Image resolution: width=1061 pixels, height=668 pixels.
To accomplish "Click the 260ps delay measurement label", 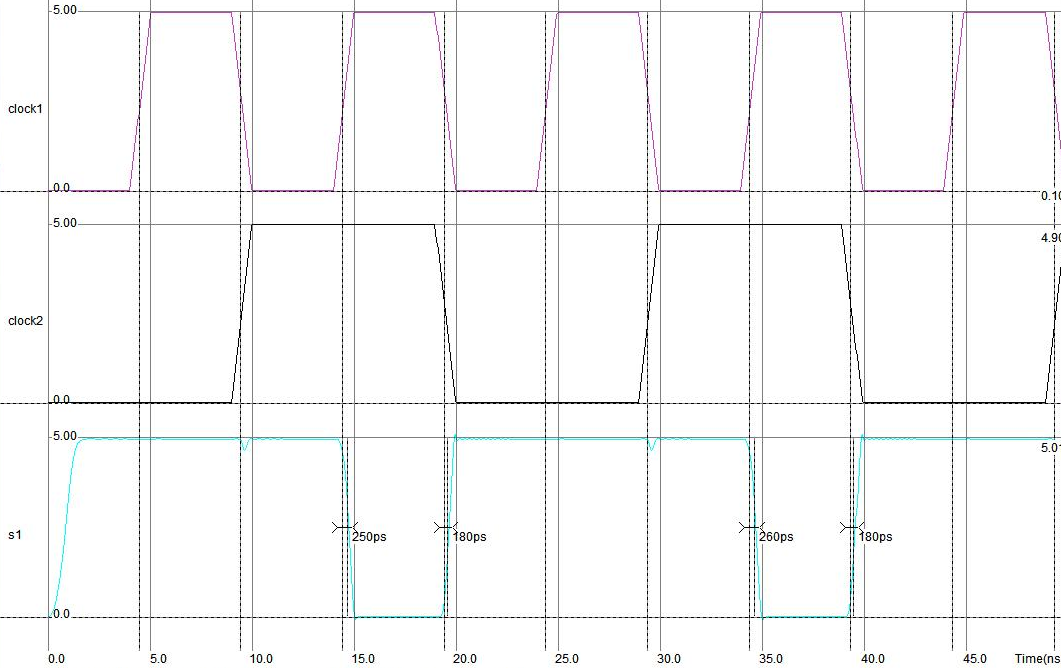I will click(776, 537).
